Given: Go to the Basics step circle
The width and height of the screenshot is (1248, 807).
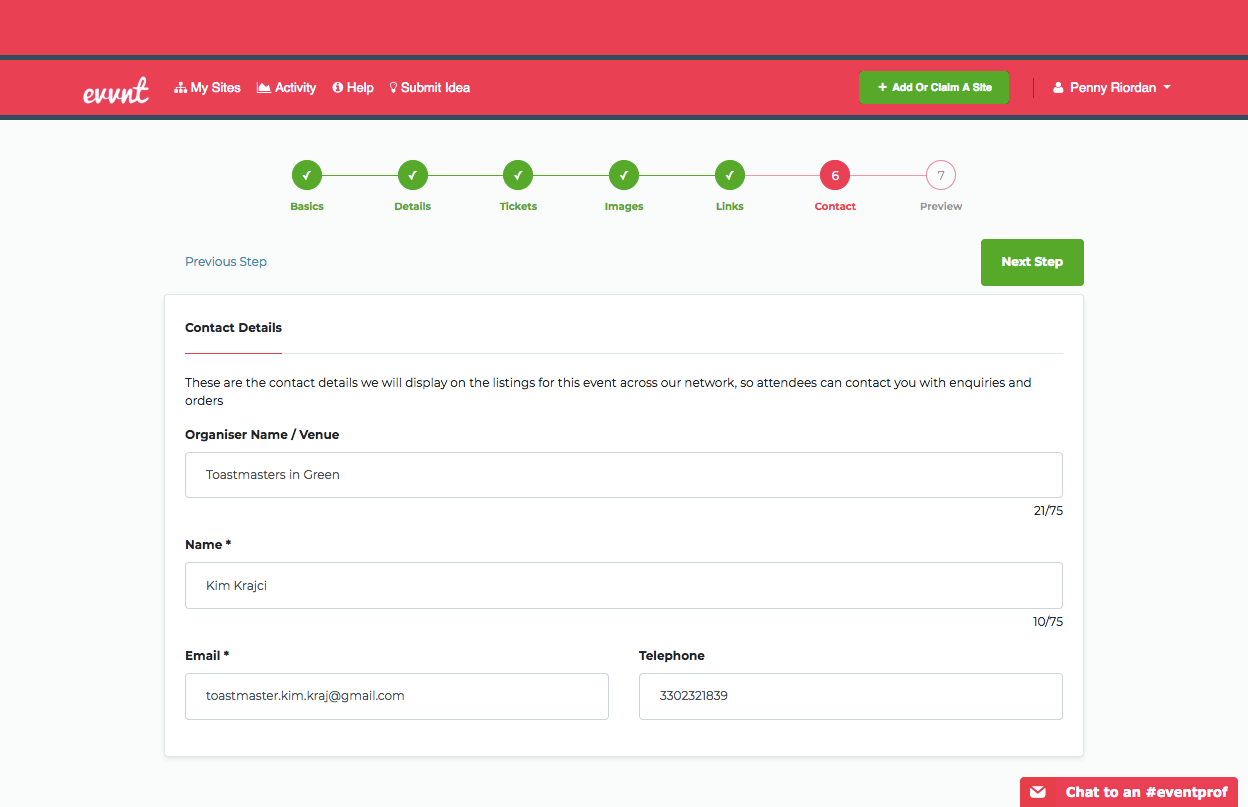Looking at the screenshot, I should point(307,176).
